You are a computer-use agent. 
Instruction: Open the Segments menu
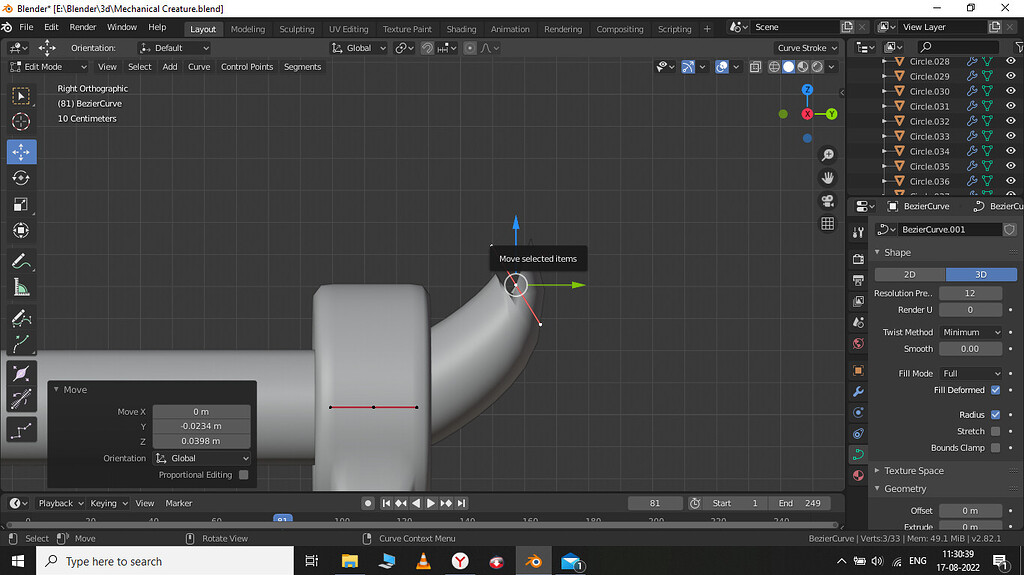click(x=302, y=67)
